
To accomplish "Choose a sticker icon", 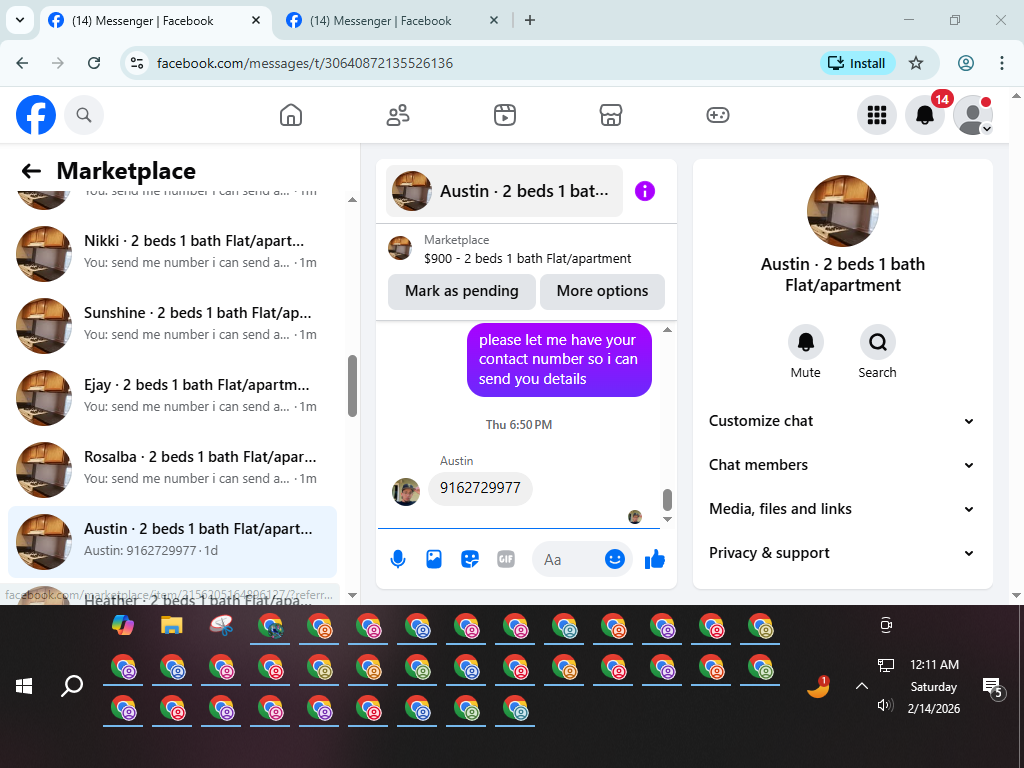I will (x=470, y=560).
